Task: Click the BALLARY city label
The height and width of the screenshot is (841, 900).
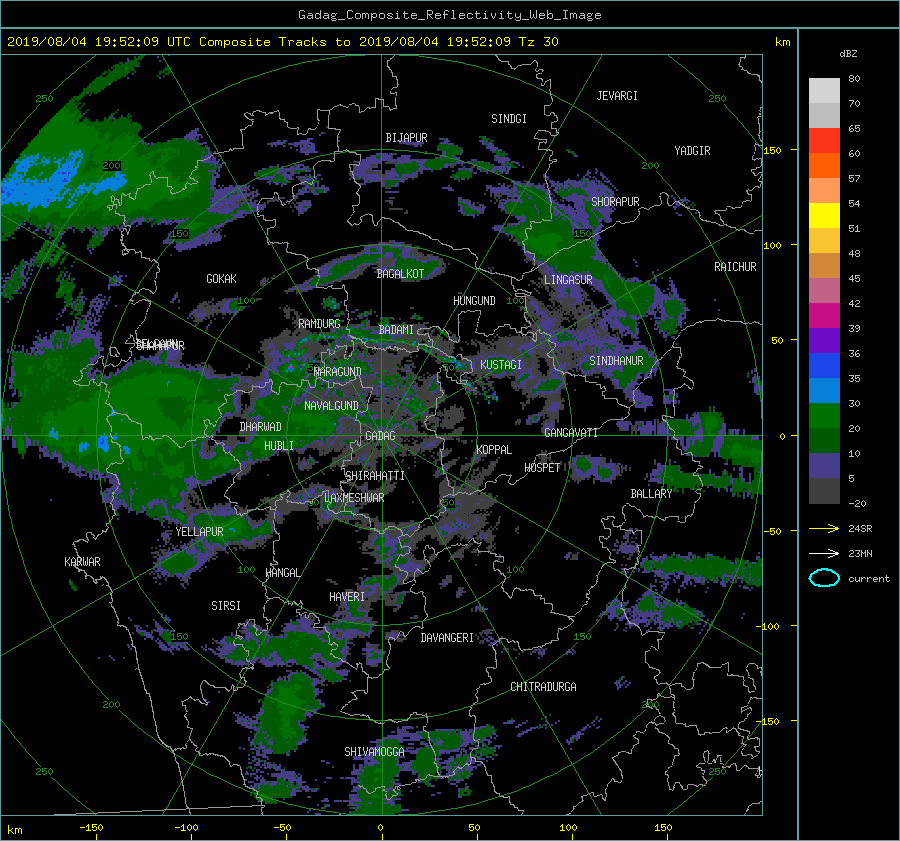Action: point(651,494)
